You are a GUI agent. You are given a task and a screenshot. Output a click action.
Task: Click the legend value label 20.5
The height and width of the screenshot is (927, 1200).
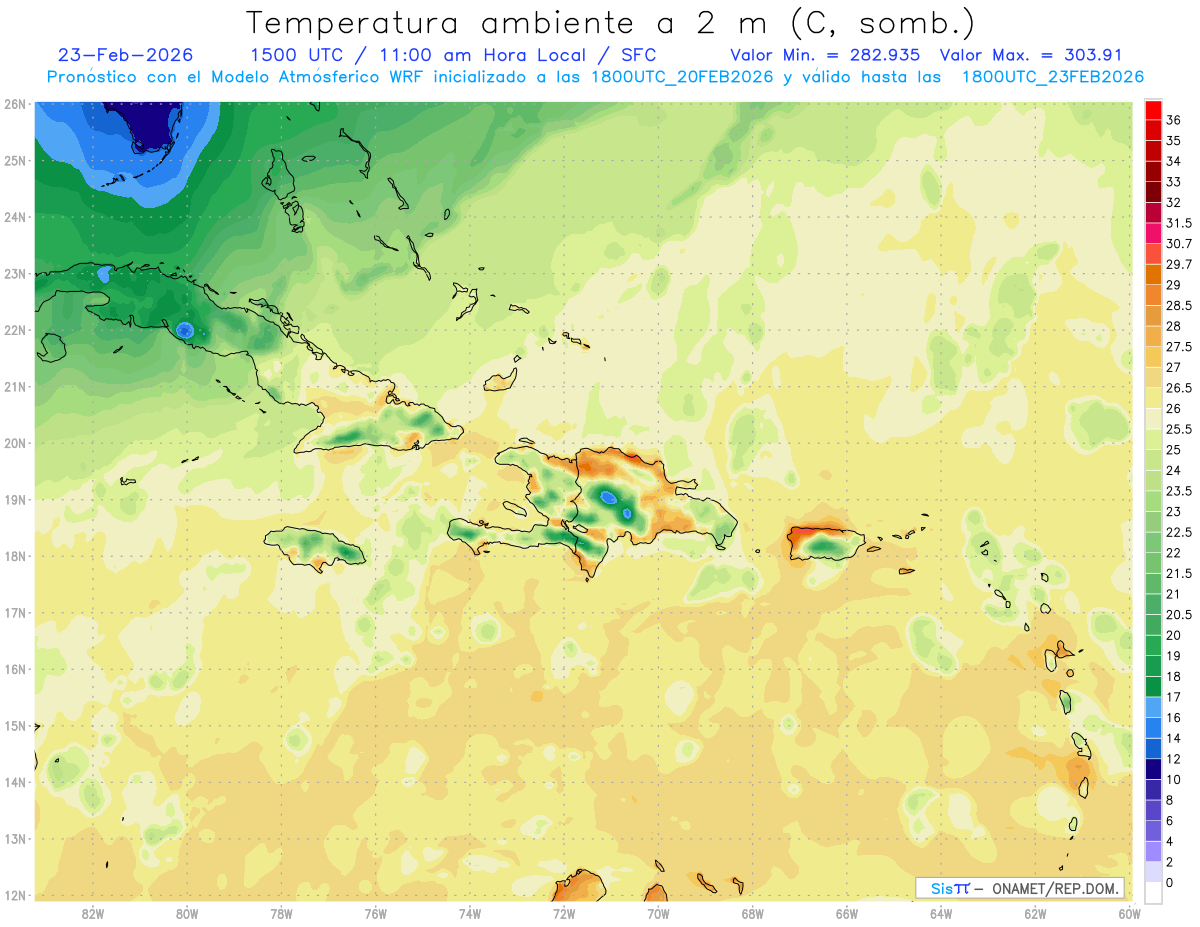pos(1179,615)
